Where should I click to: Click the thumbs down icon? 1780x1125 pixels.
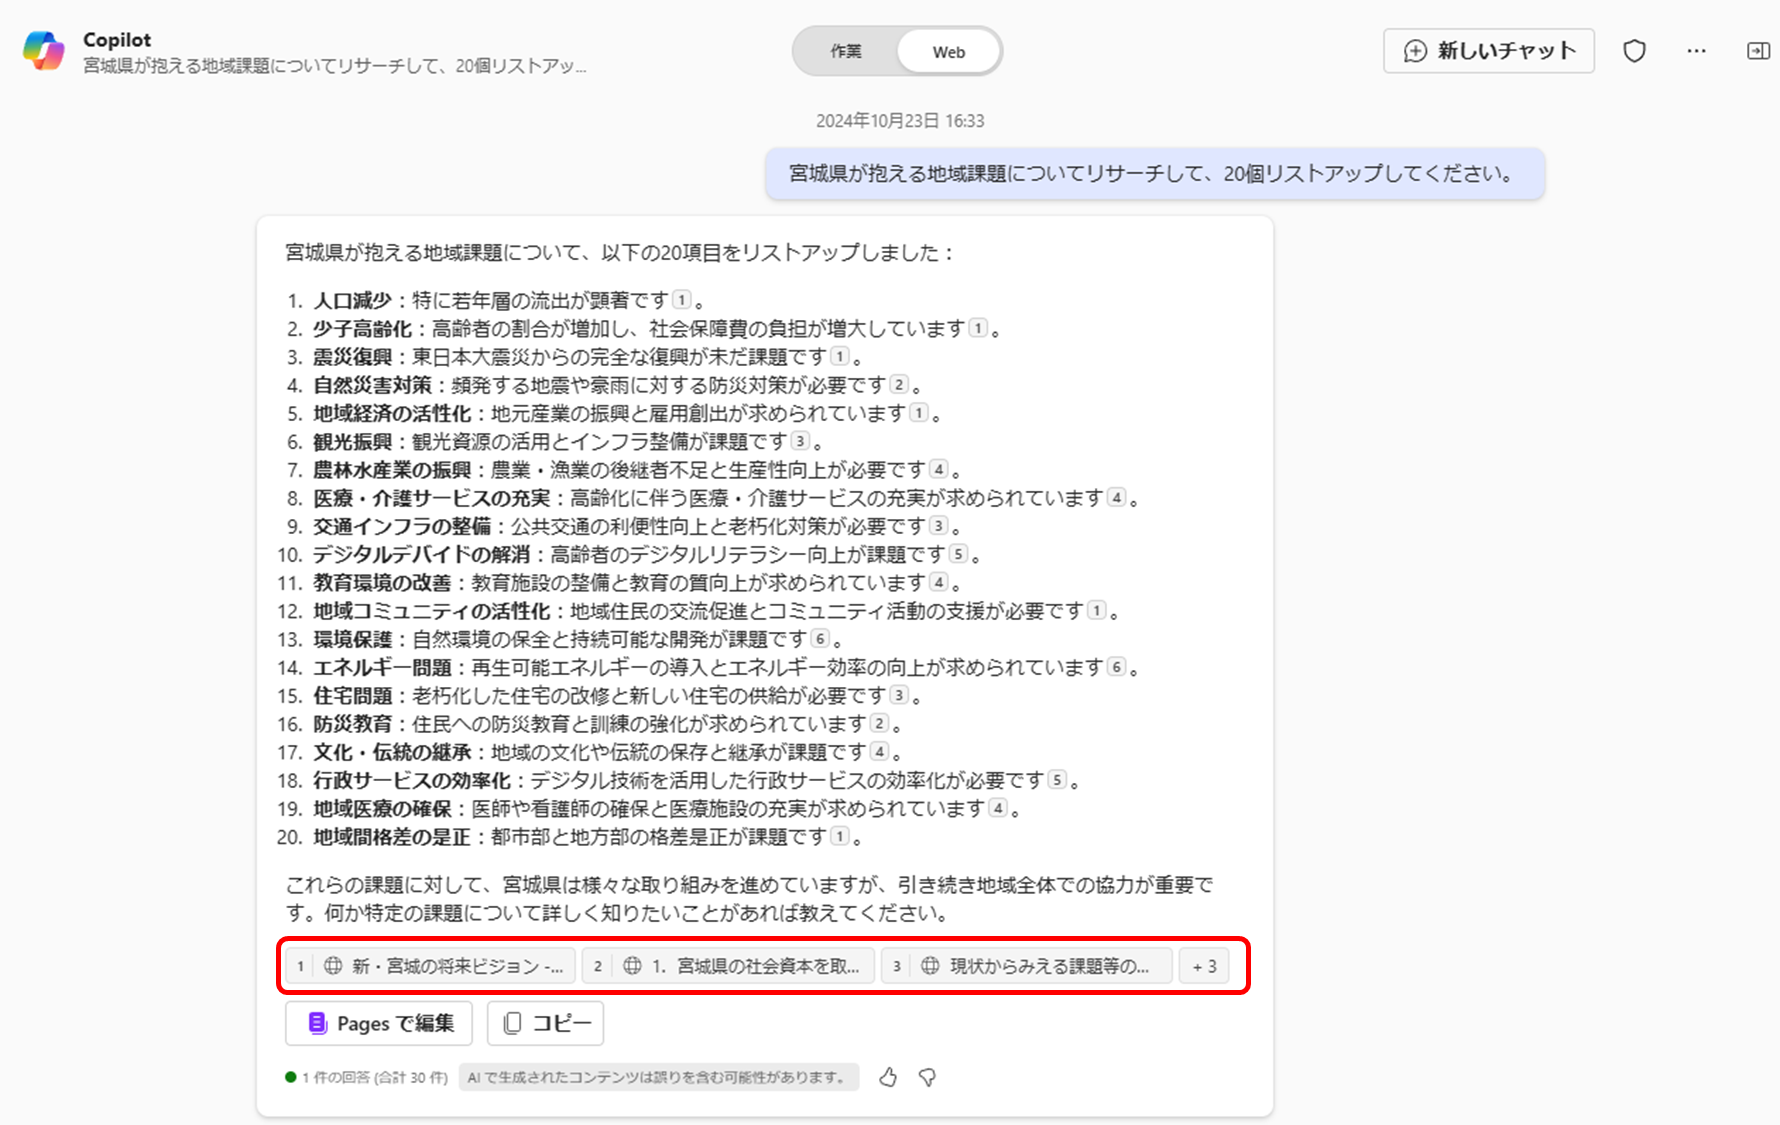927,1077
